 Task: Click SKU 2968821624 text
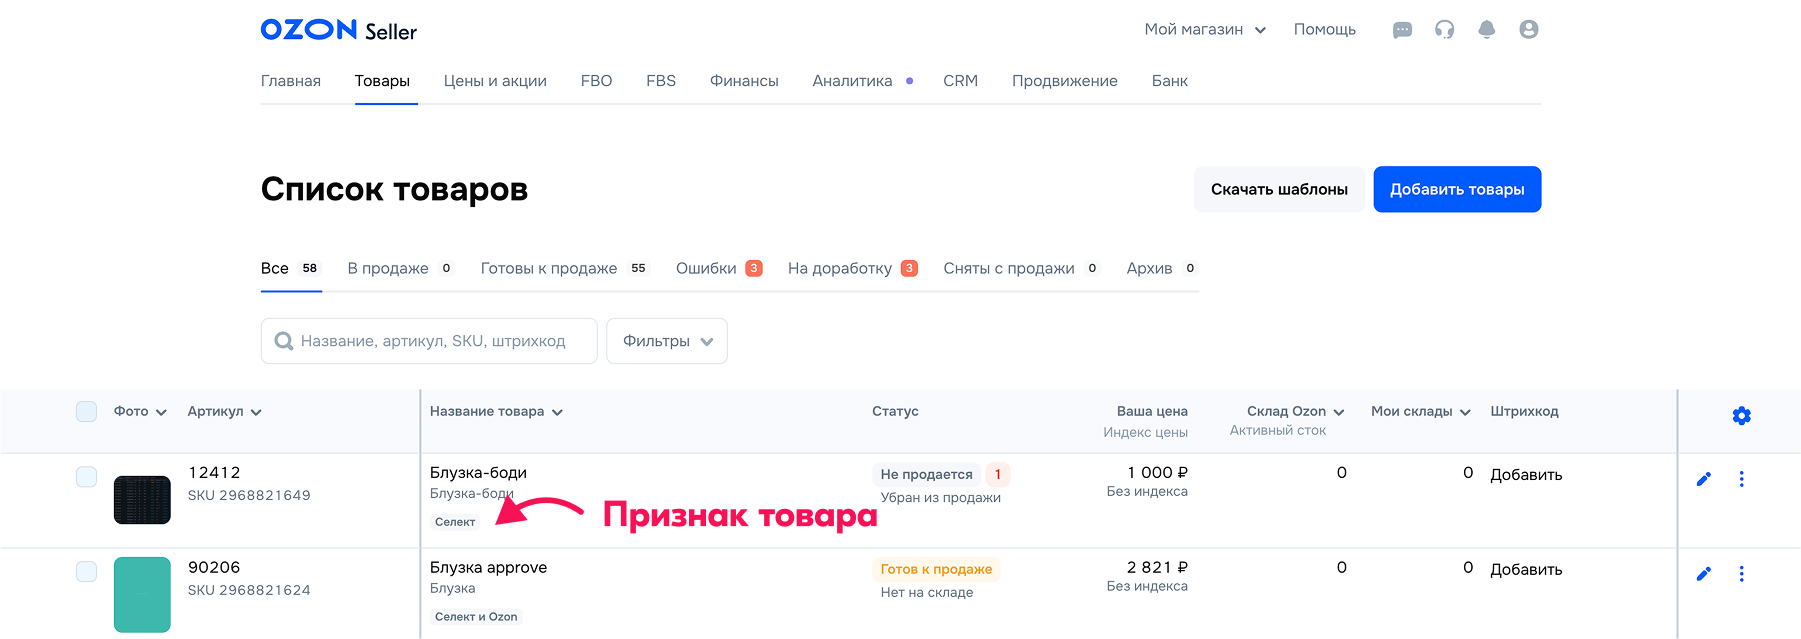pos(249,591)
